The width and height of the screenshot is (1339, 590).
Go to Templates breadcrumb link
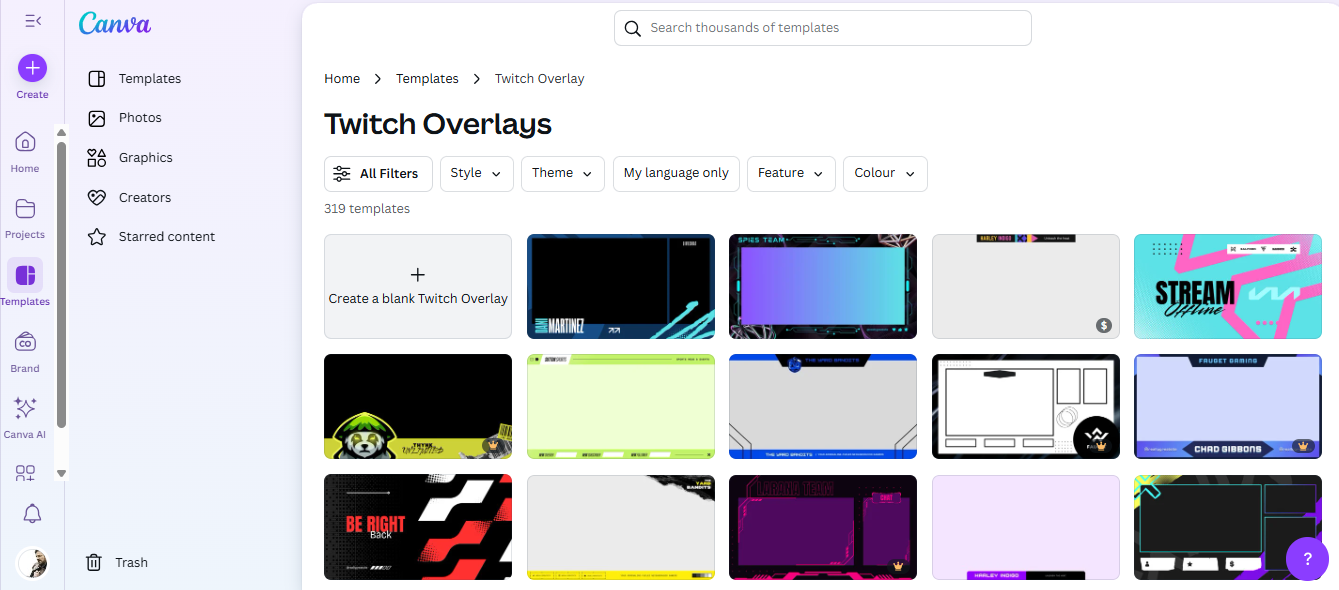(x=427, y=79)
